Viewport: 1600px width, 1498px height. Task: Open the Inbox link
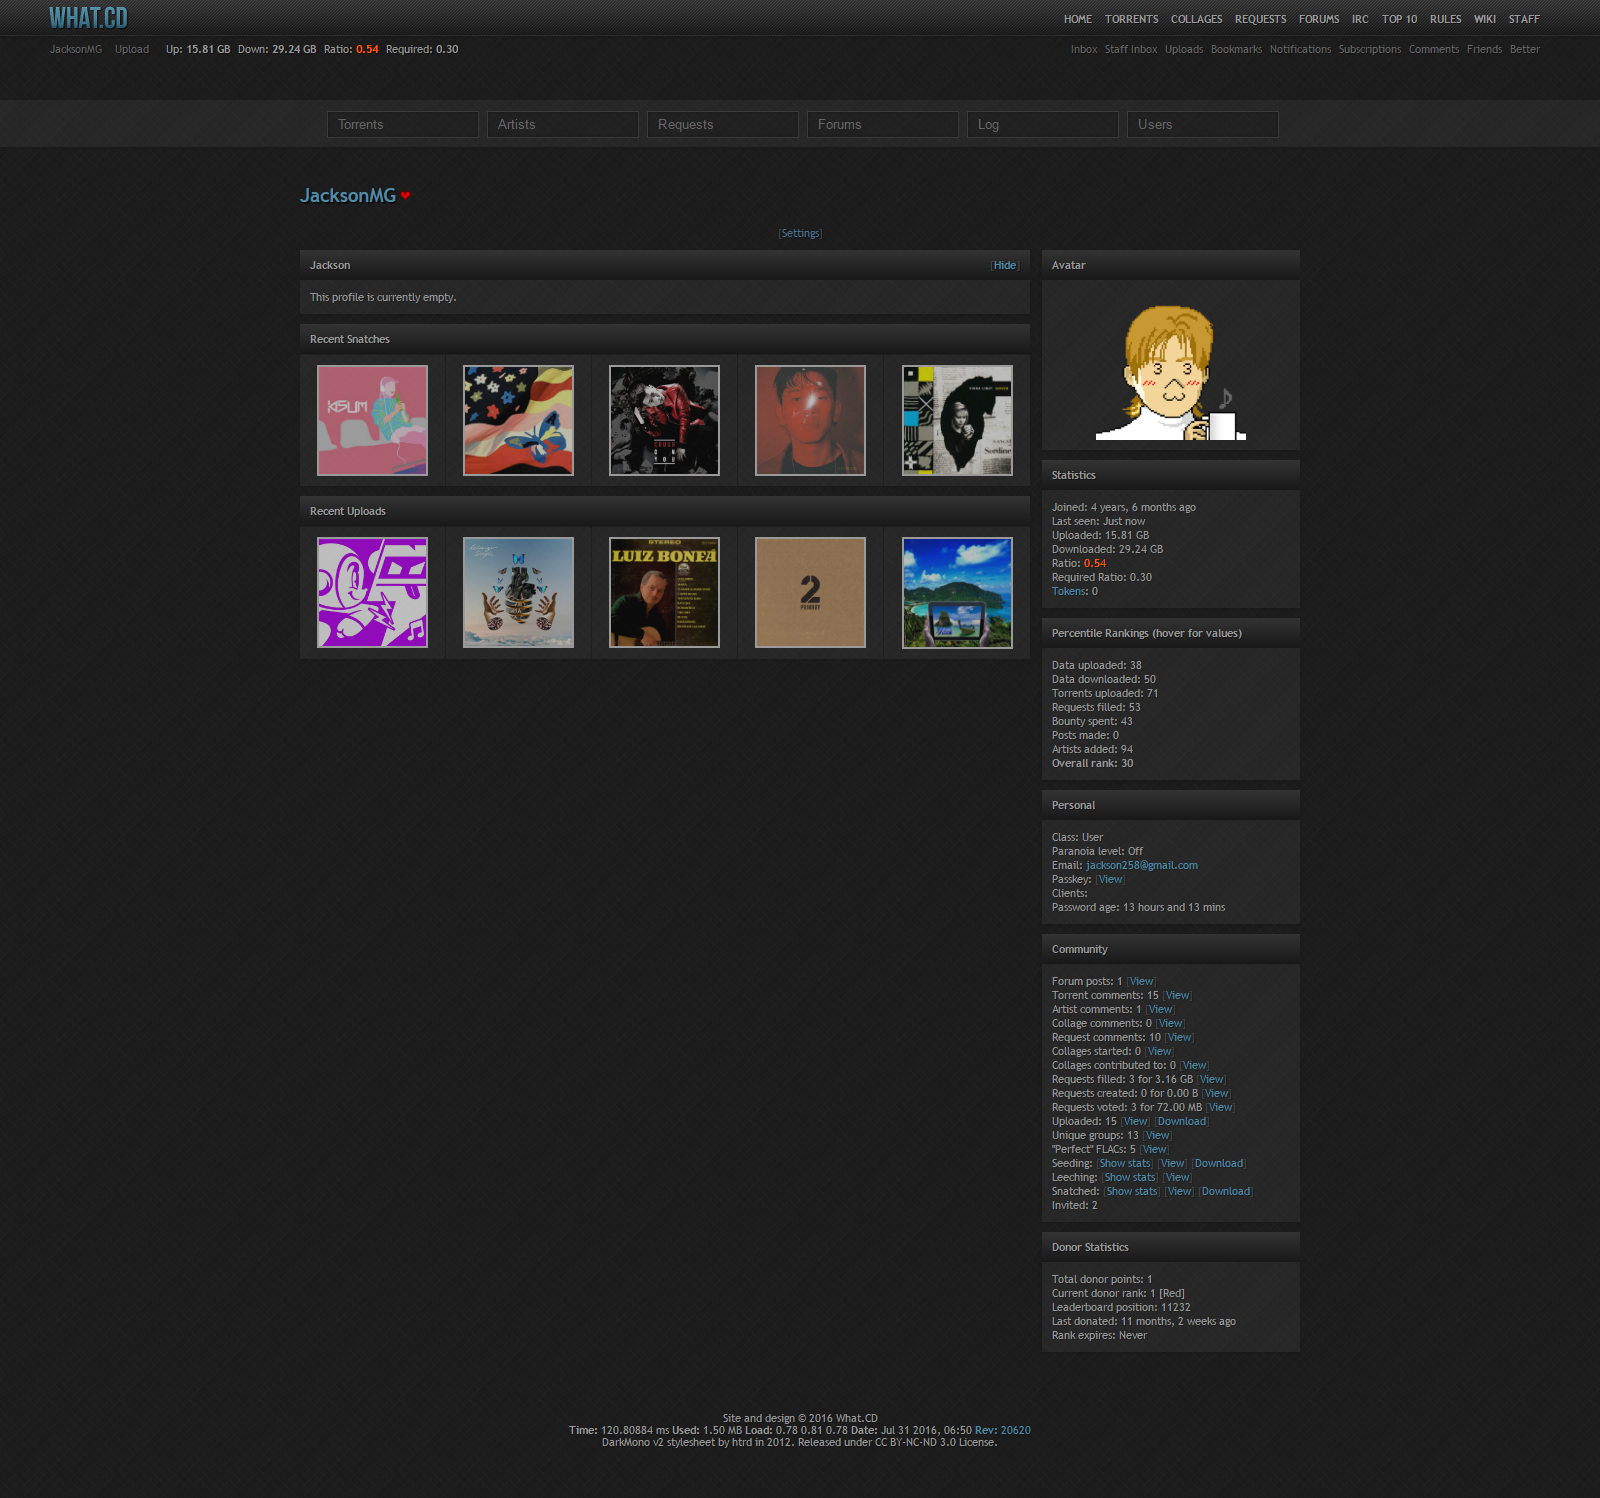pos(1084,49)
